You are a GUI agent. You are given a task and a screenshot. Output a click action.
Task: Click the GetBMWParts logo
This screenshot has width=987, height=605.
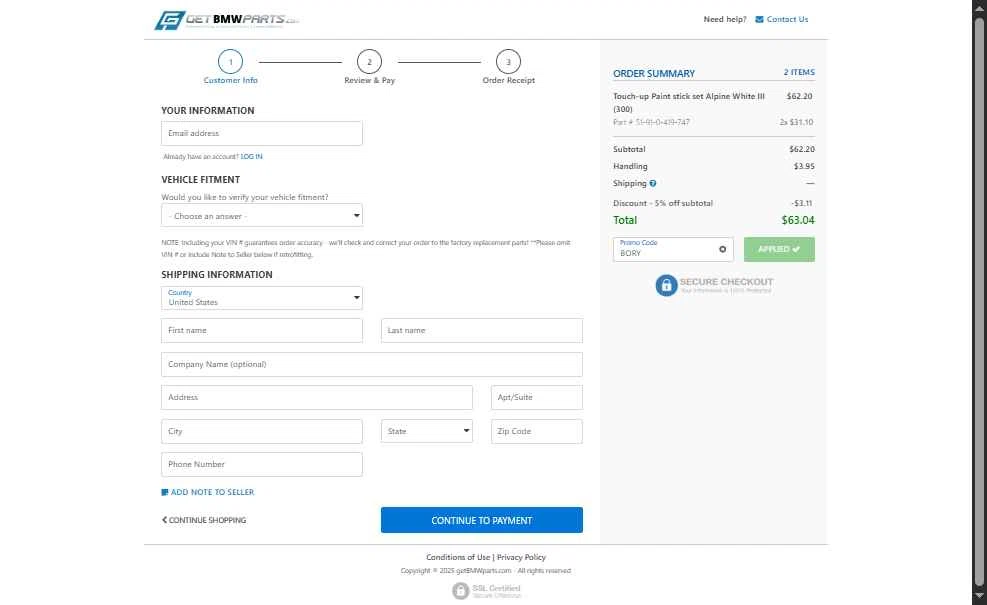pyautogui.click(x=227, y=20)
